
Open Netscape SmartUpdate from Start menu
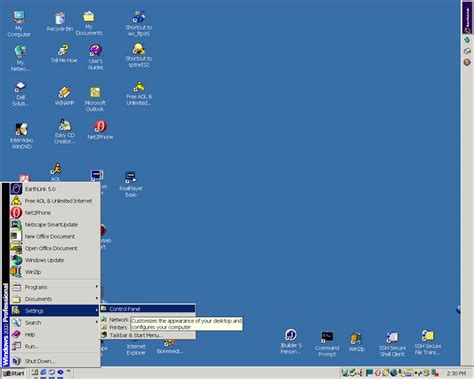click(55, 225)
